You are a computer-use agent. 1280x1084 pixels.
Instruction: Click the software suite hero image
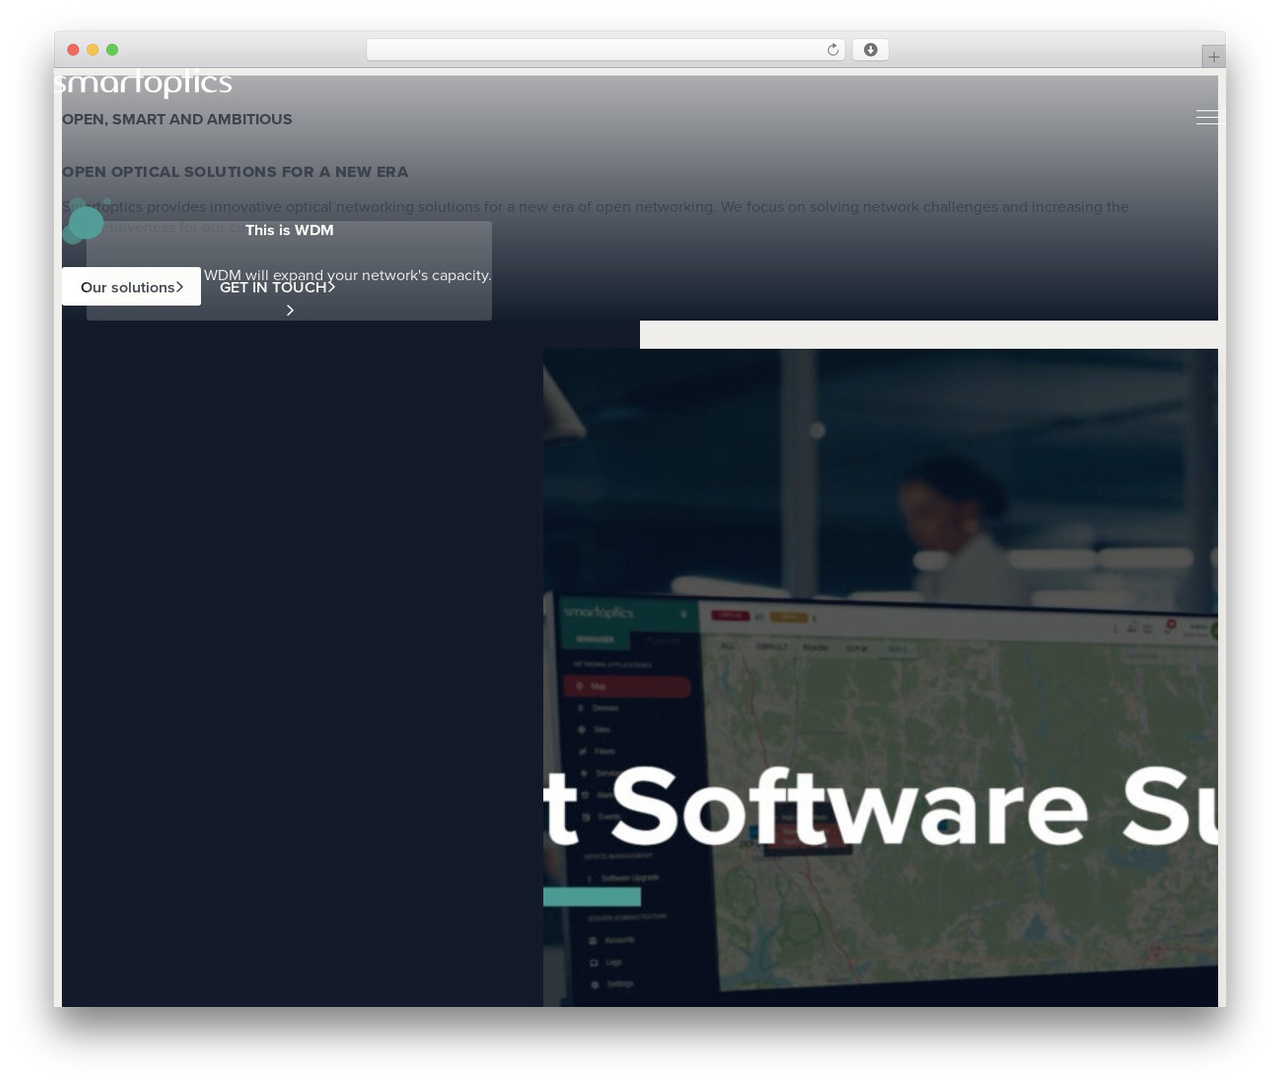click(x=880, y=678)
